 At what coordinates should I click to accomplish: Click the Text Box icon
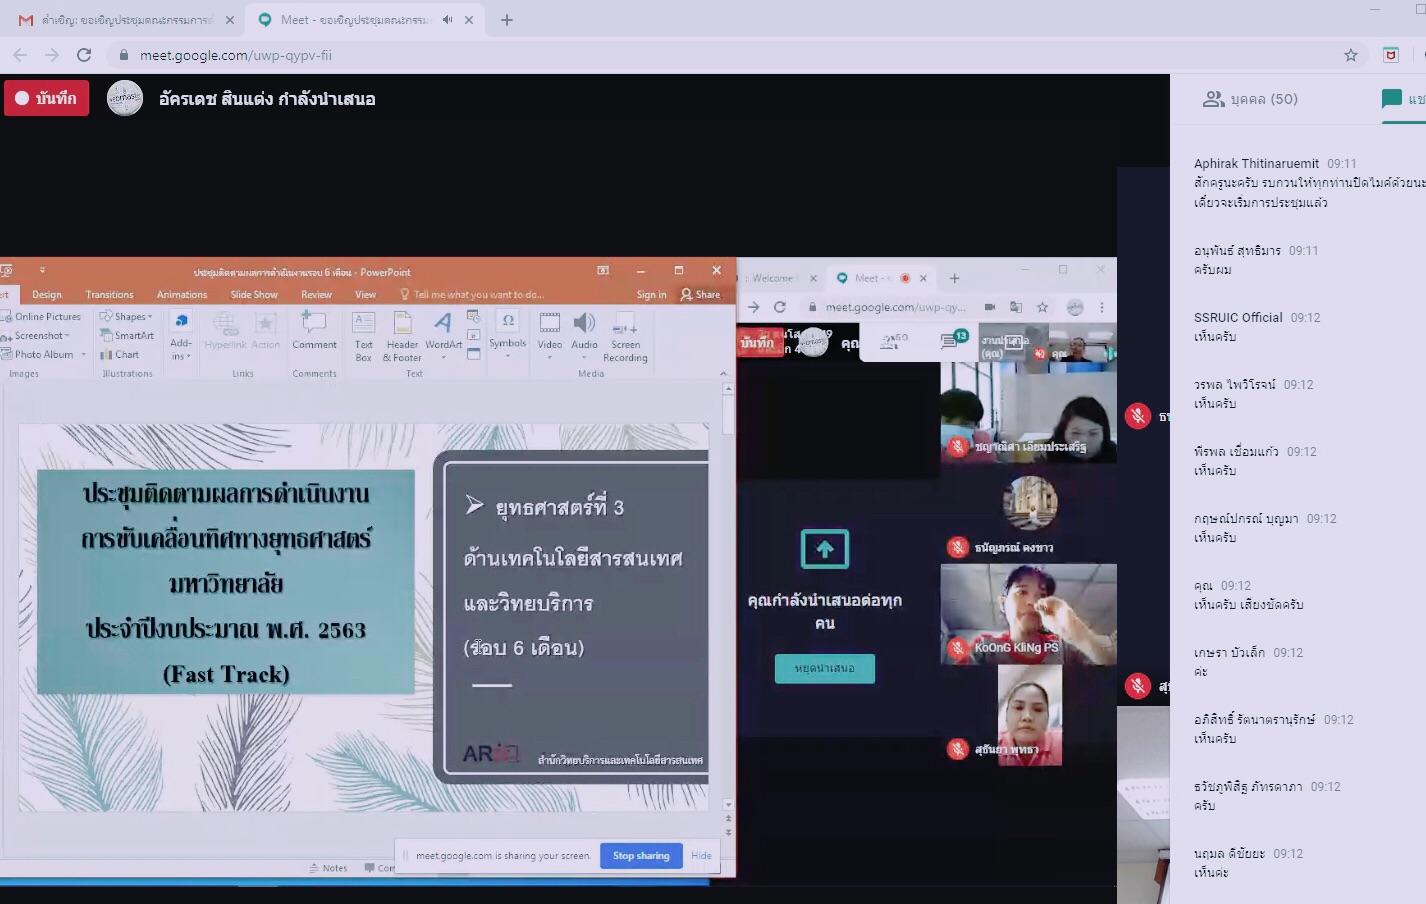pos(363,335)
